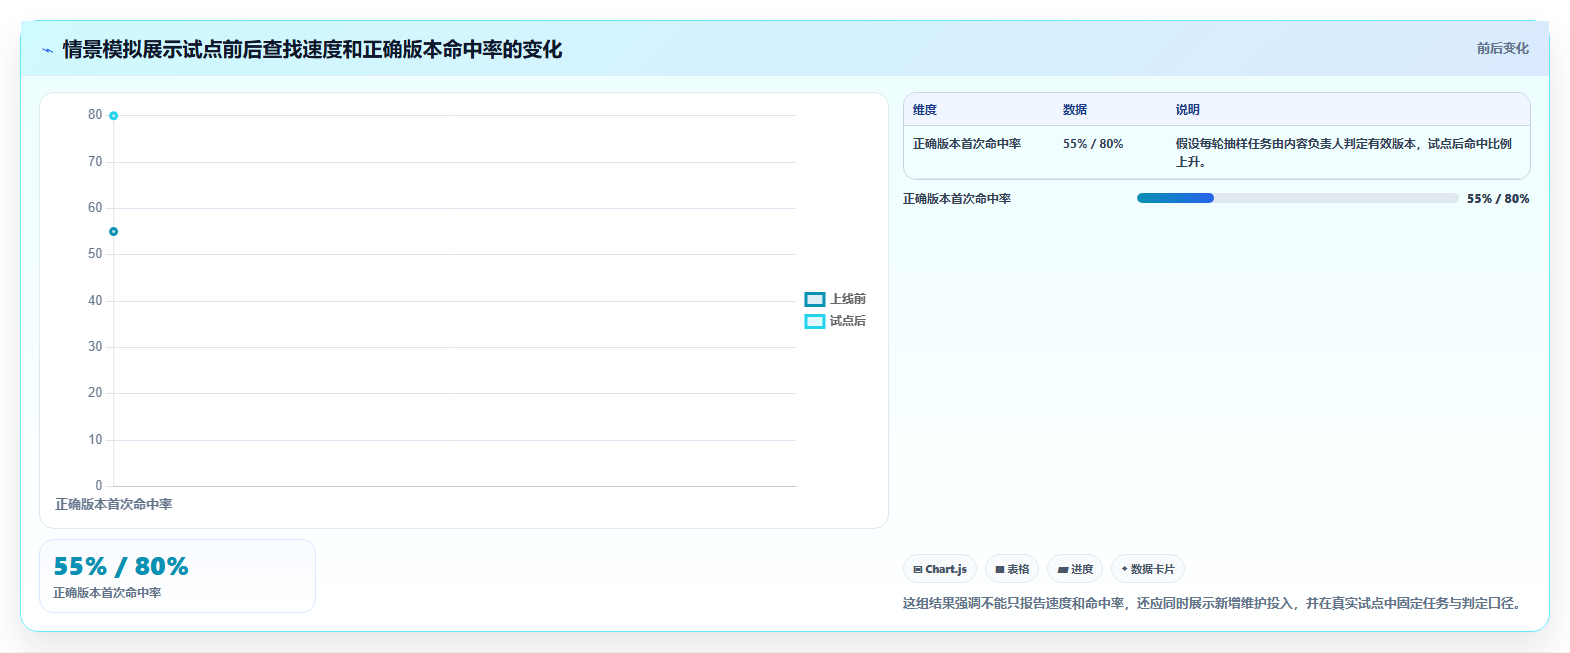Click the description cell starting 假设每轮抽样任务

[x=1344, y=153]
